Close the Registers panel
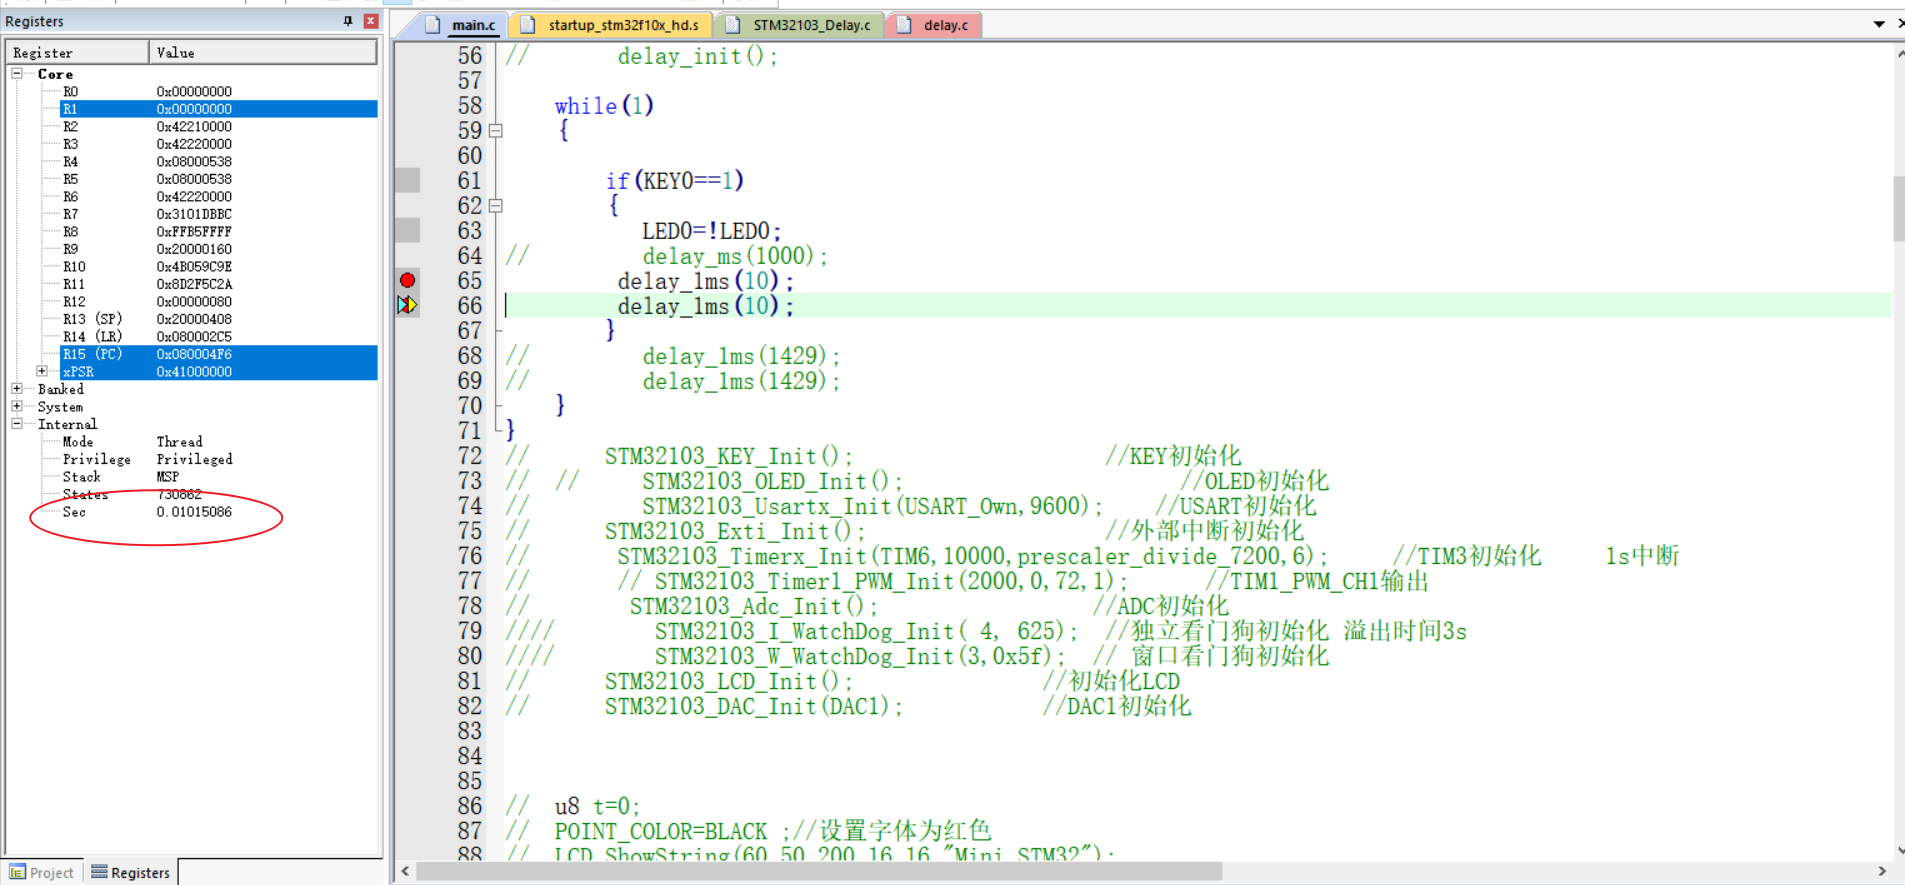Viewport: 1905px width, 885px height. 371,21
